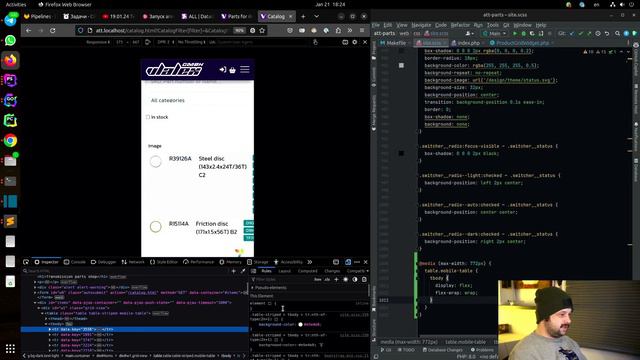Screen dimensions: 640x360
Task: Switch to the Console panel
Action: click(x=75, y=262)
